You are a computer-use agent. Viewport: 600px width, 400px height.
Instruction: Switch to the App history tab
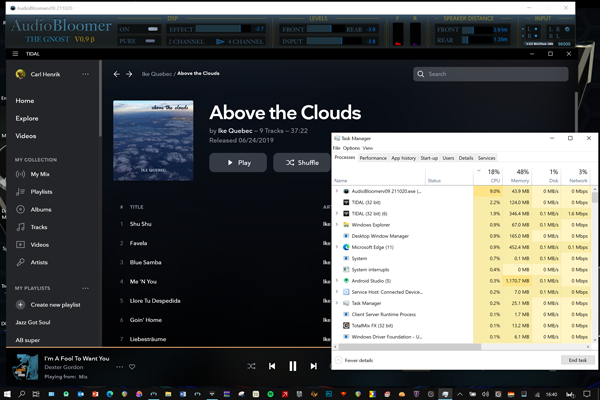(x=403, y=158)
